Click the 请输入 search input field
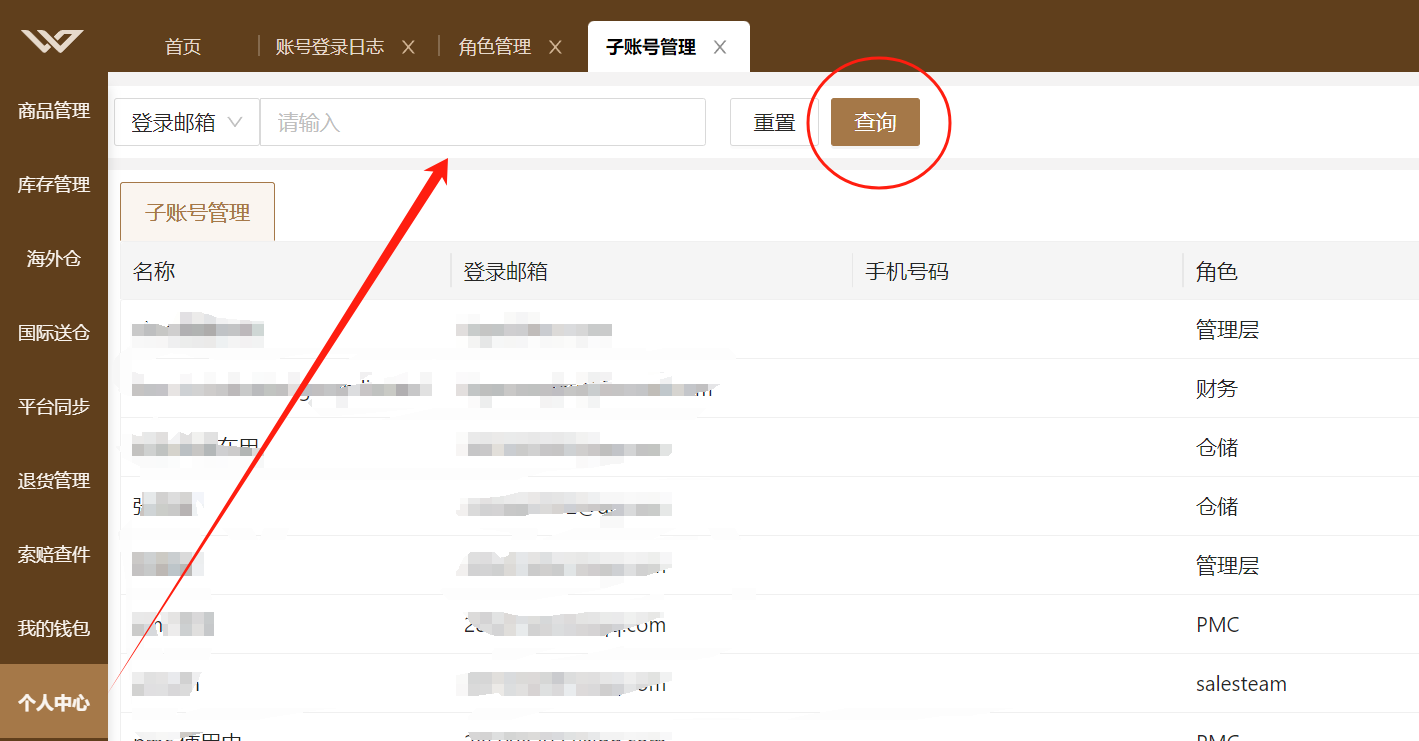1419x741 pixels. [483, 122]
